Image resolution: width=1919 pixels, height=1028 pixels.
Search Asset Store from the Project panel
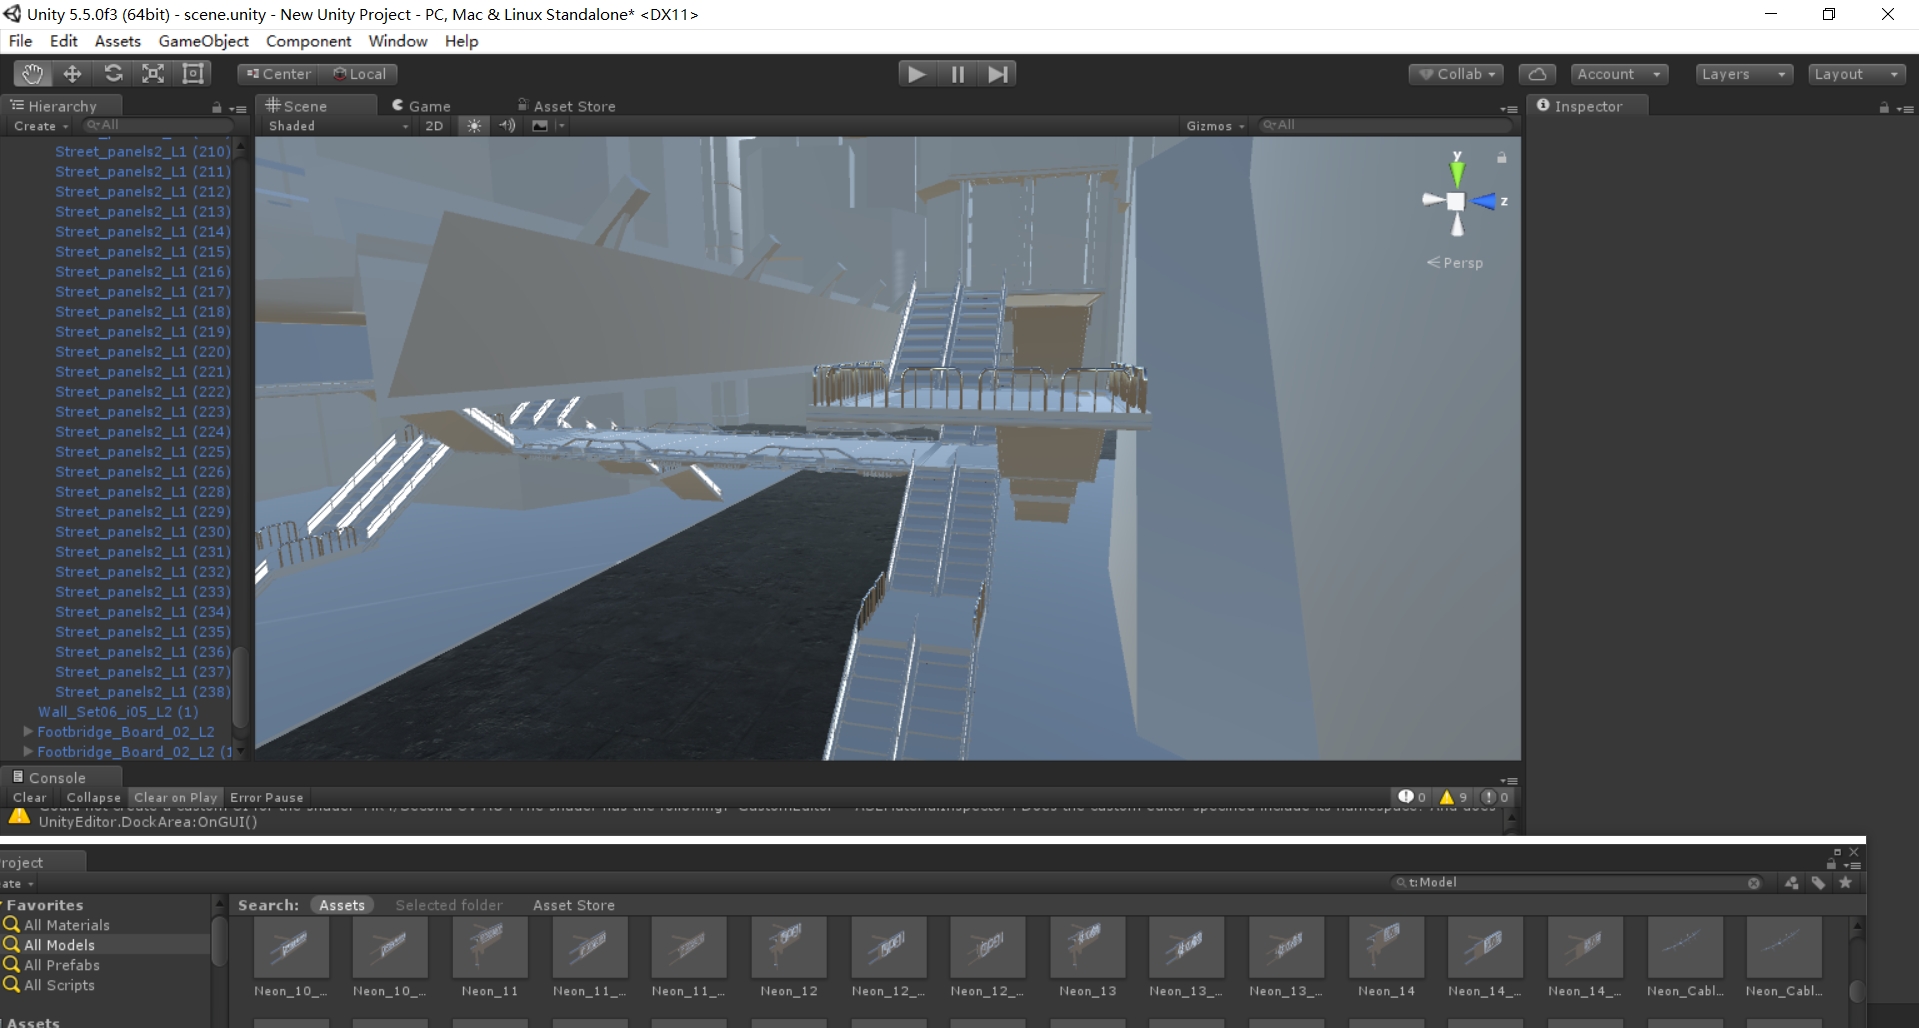click(x=574, y=905)
